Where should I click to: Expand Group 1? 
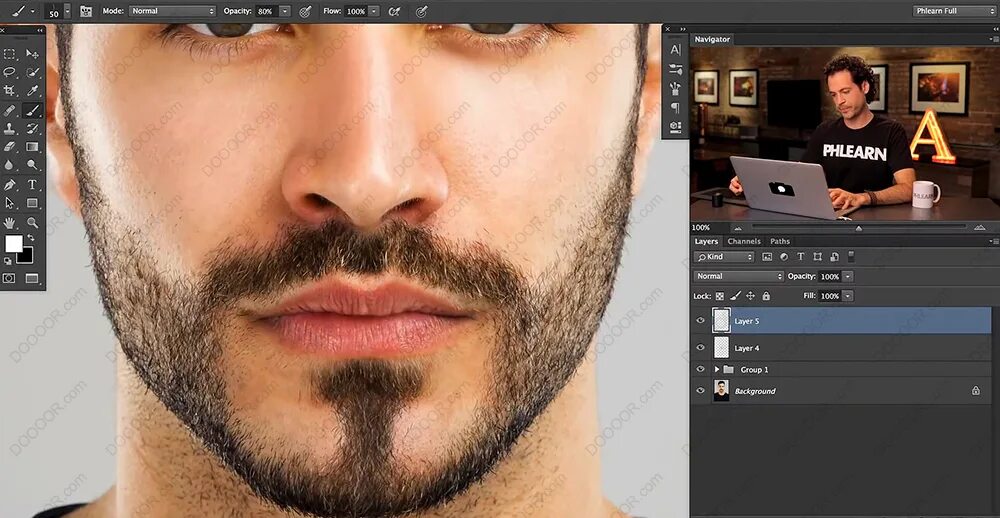(x=717, y=369)
